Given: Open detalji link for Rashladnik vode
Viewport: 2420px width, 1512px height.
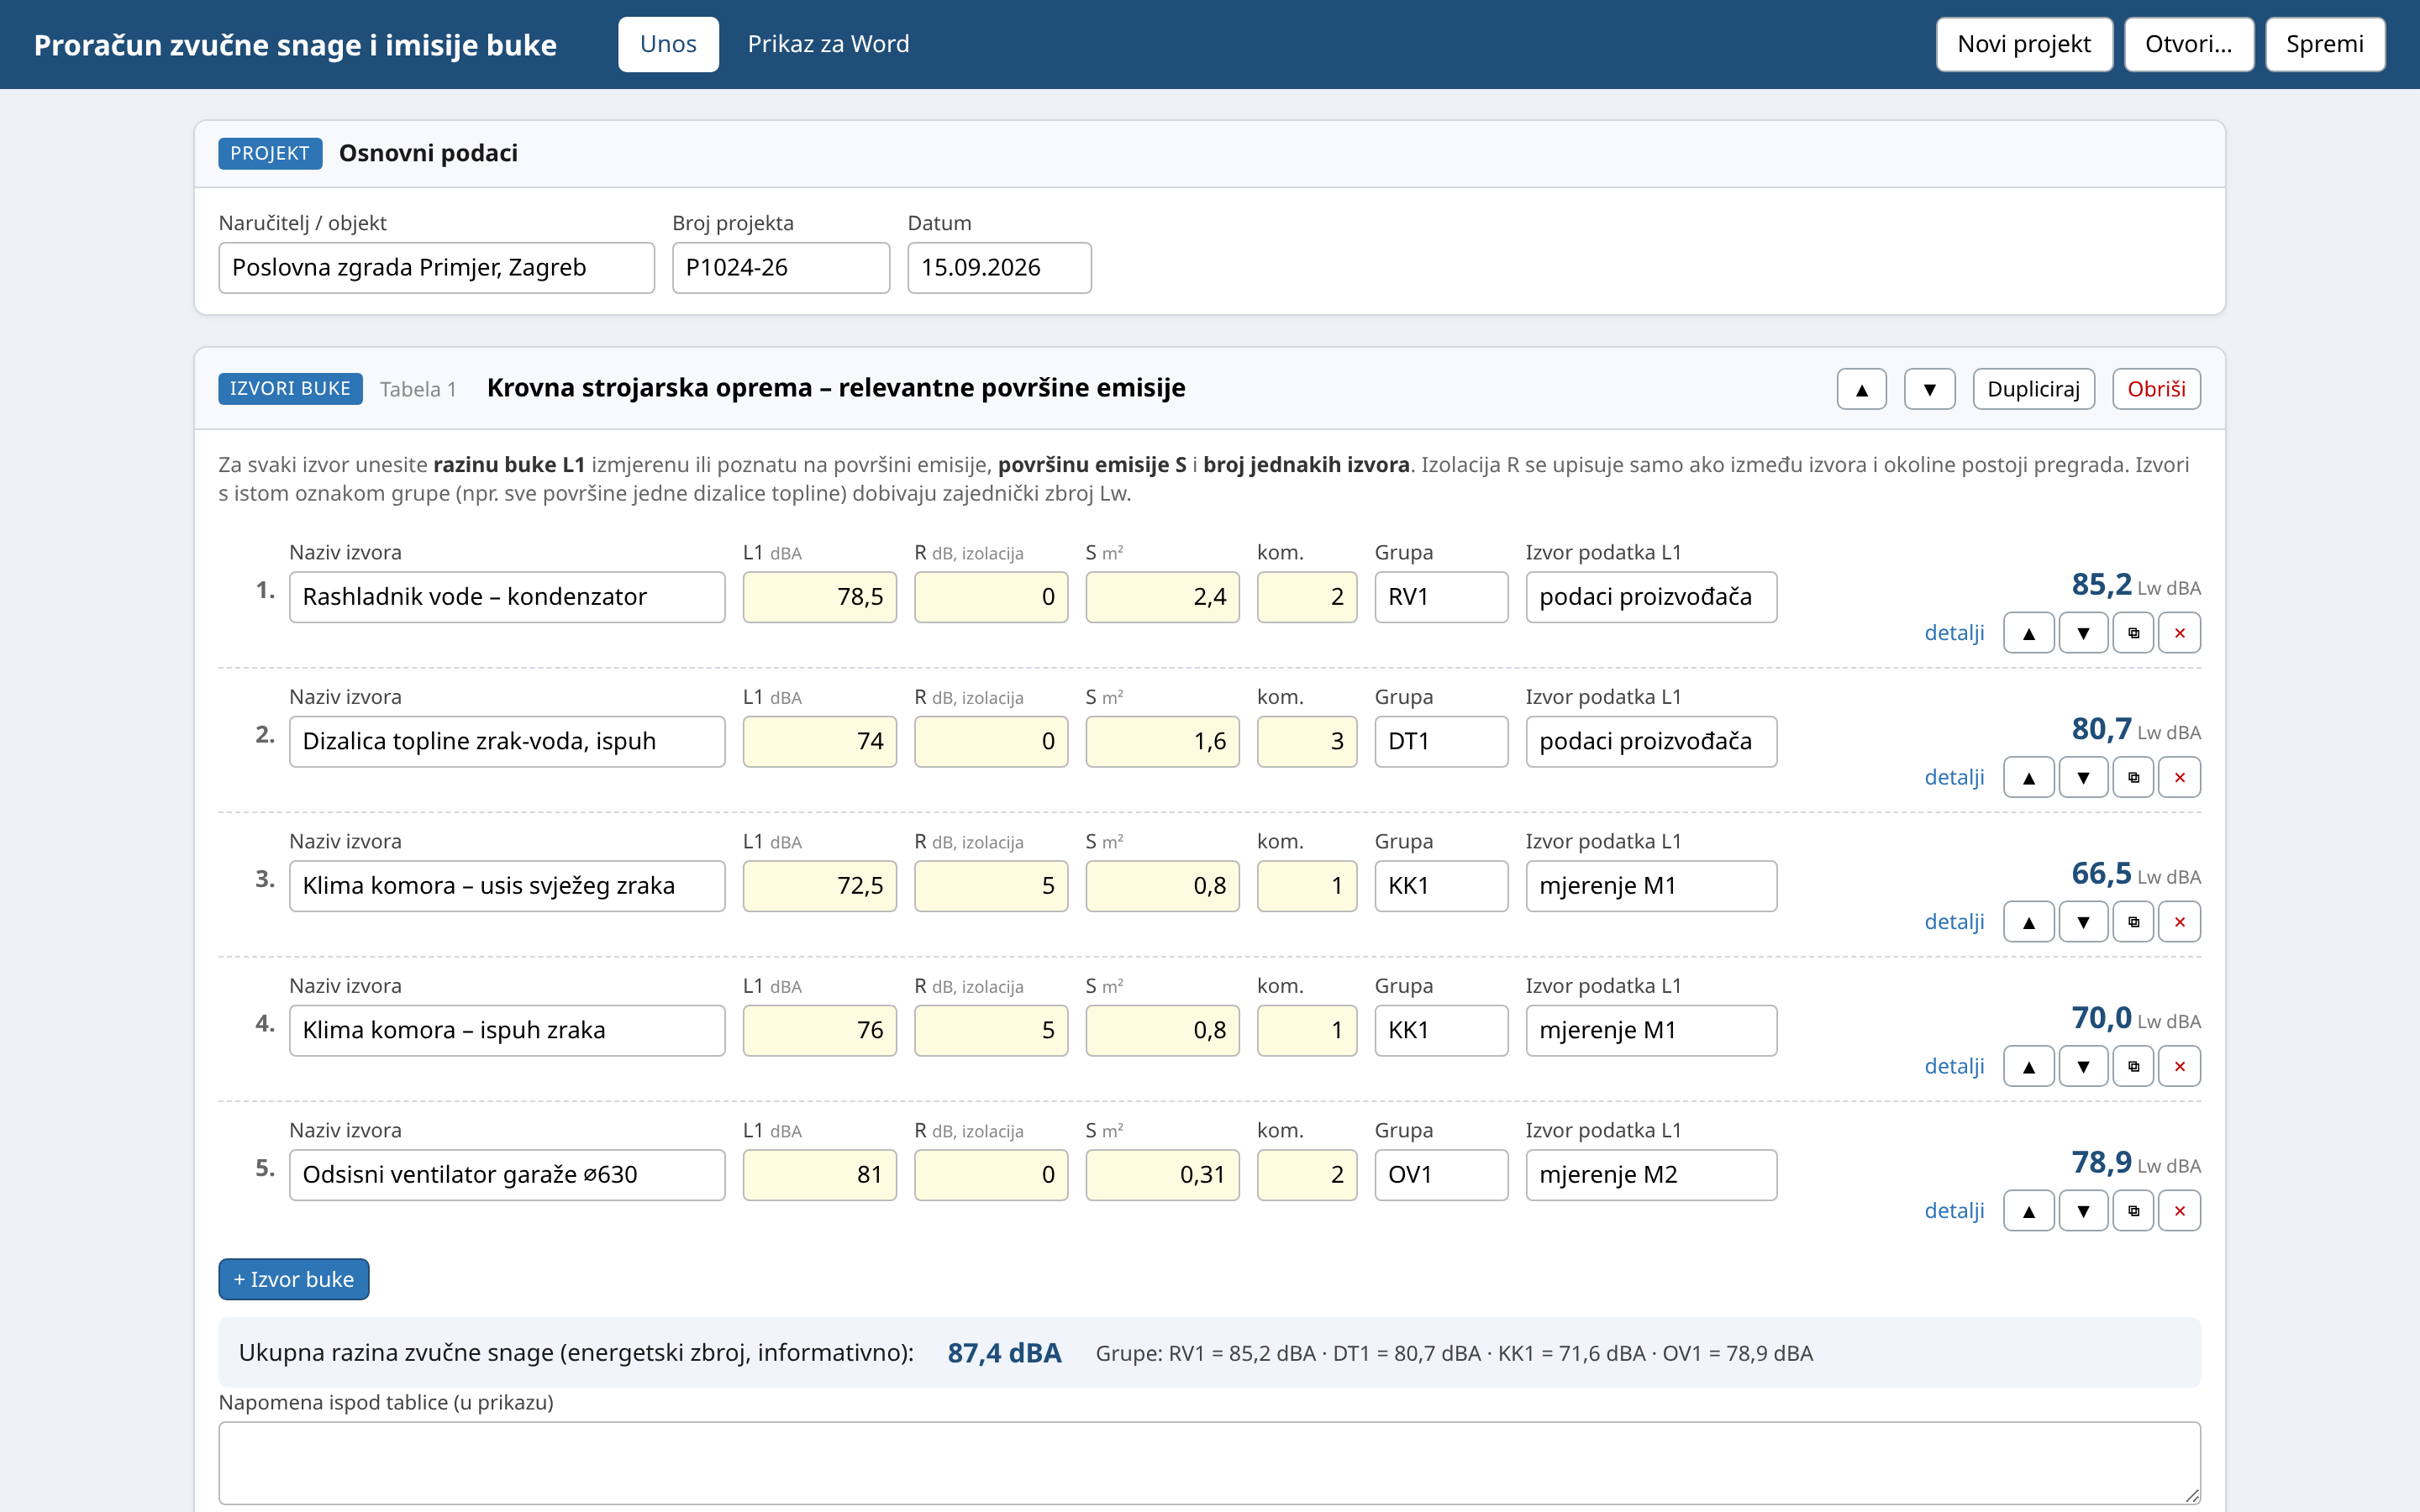Looking at the screenshot, I should point(1954,633).
